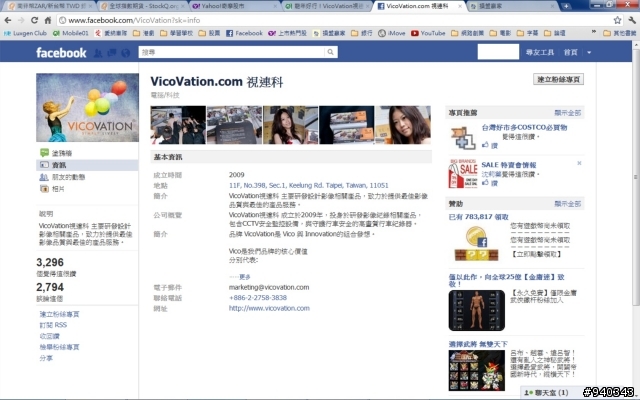Expand the 更多 link in the info section
This screenshot has height=400, width=640.
click(x=245, y=277)
